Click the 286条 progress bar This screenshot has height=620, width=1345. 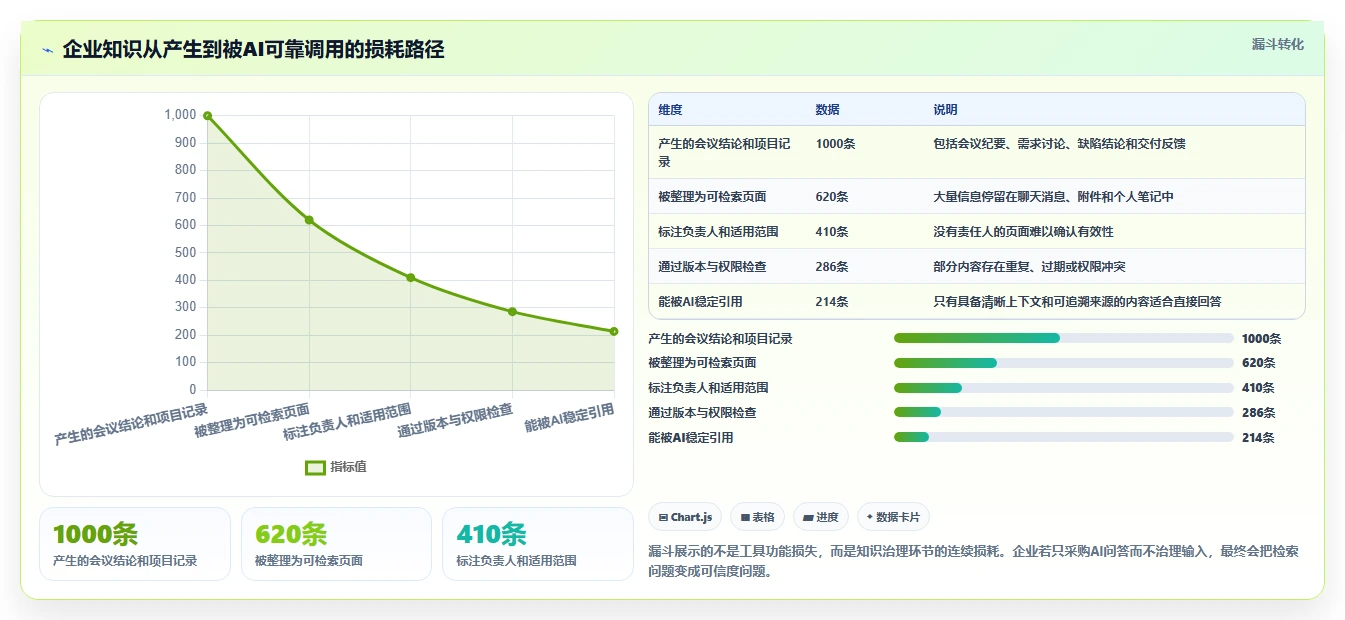point(1064,412)
